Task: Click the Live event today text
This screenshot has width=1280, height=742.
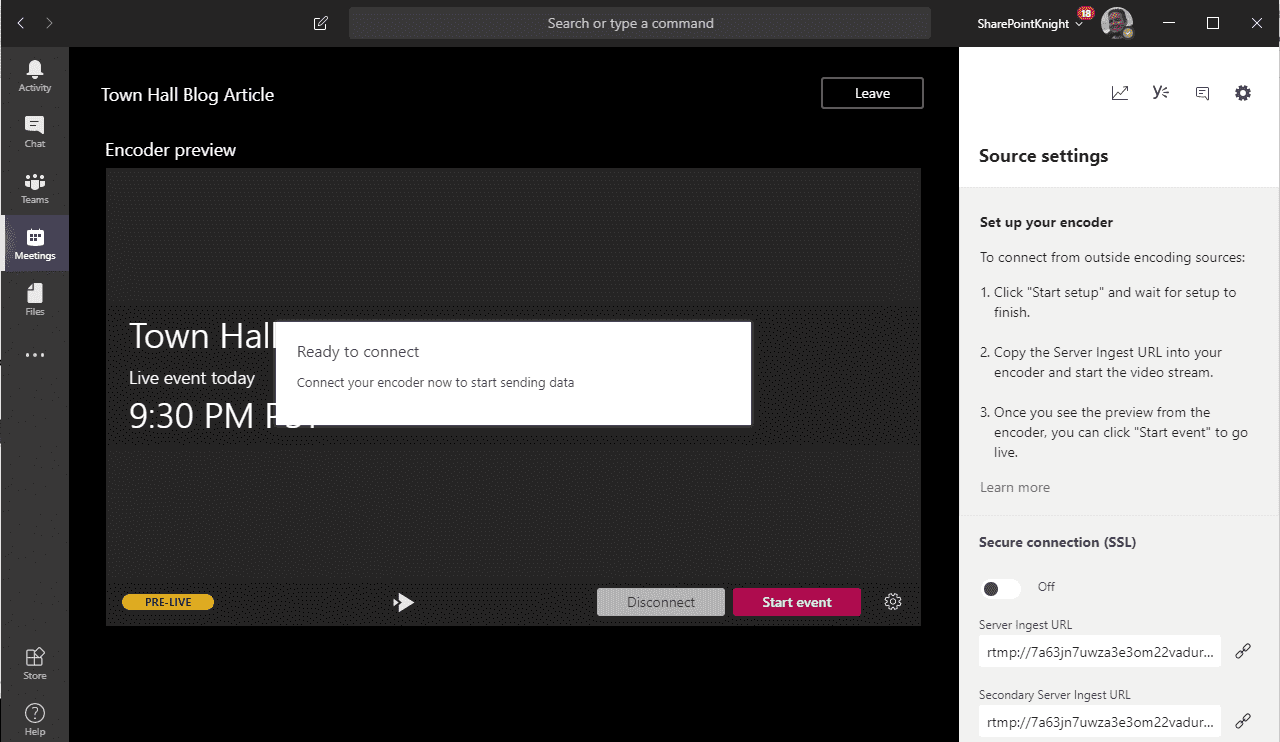Action: coord(192,378)
